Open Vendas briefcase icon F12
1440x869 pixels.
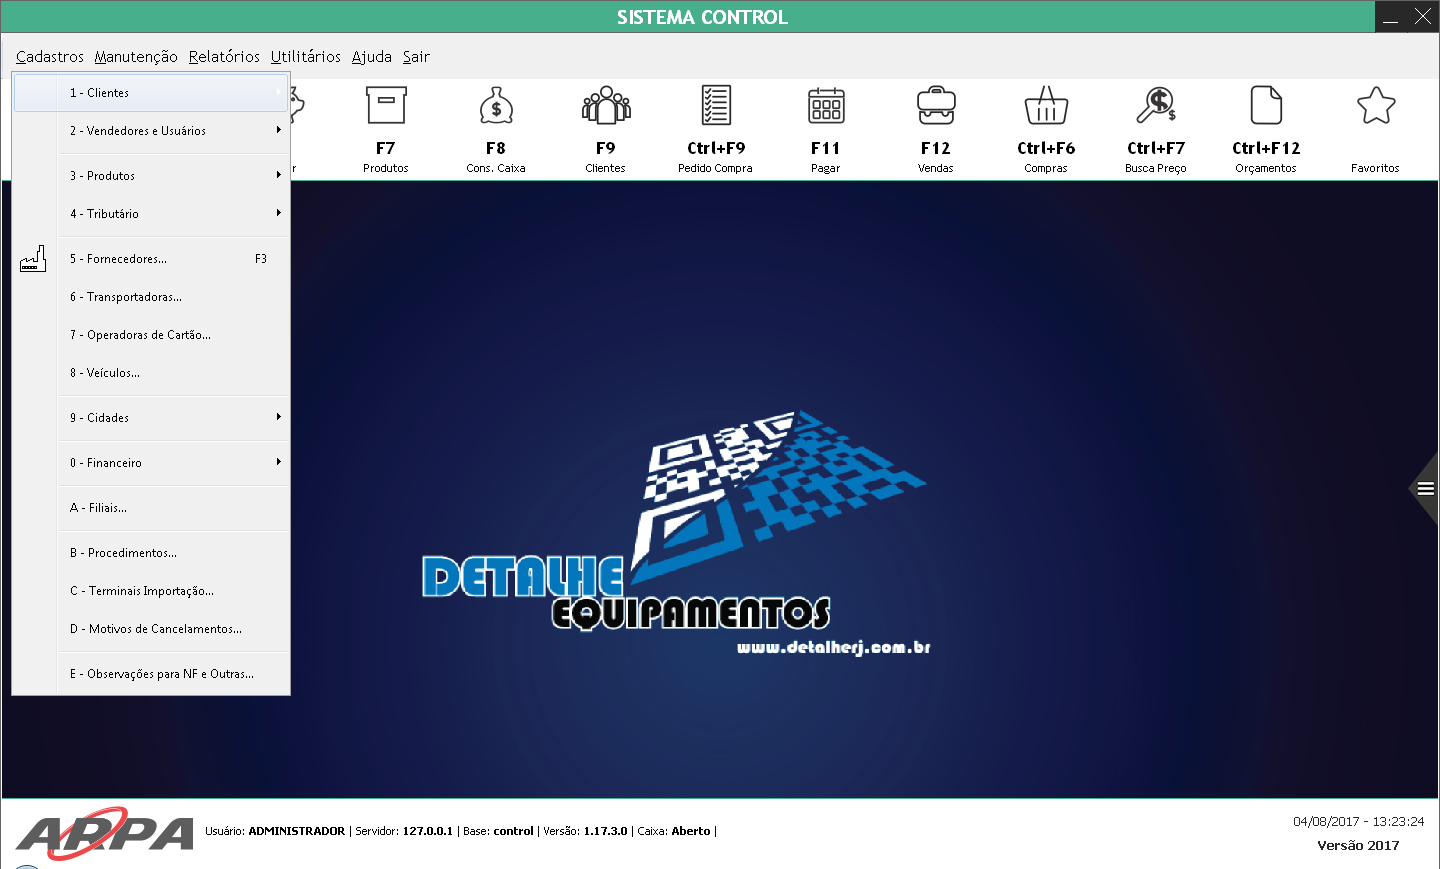click(936, 105)
